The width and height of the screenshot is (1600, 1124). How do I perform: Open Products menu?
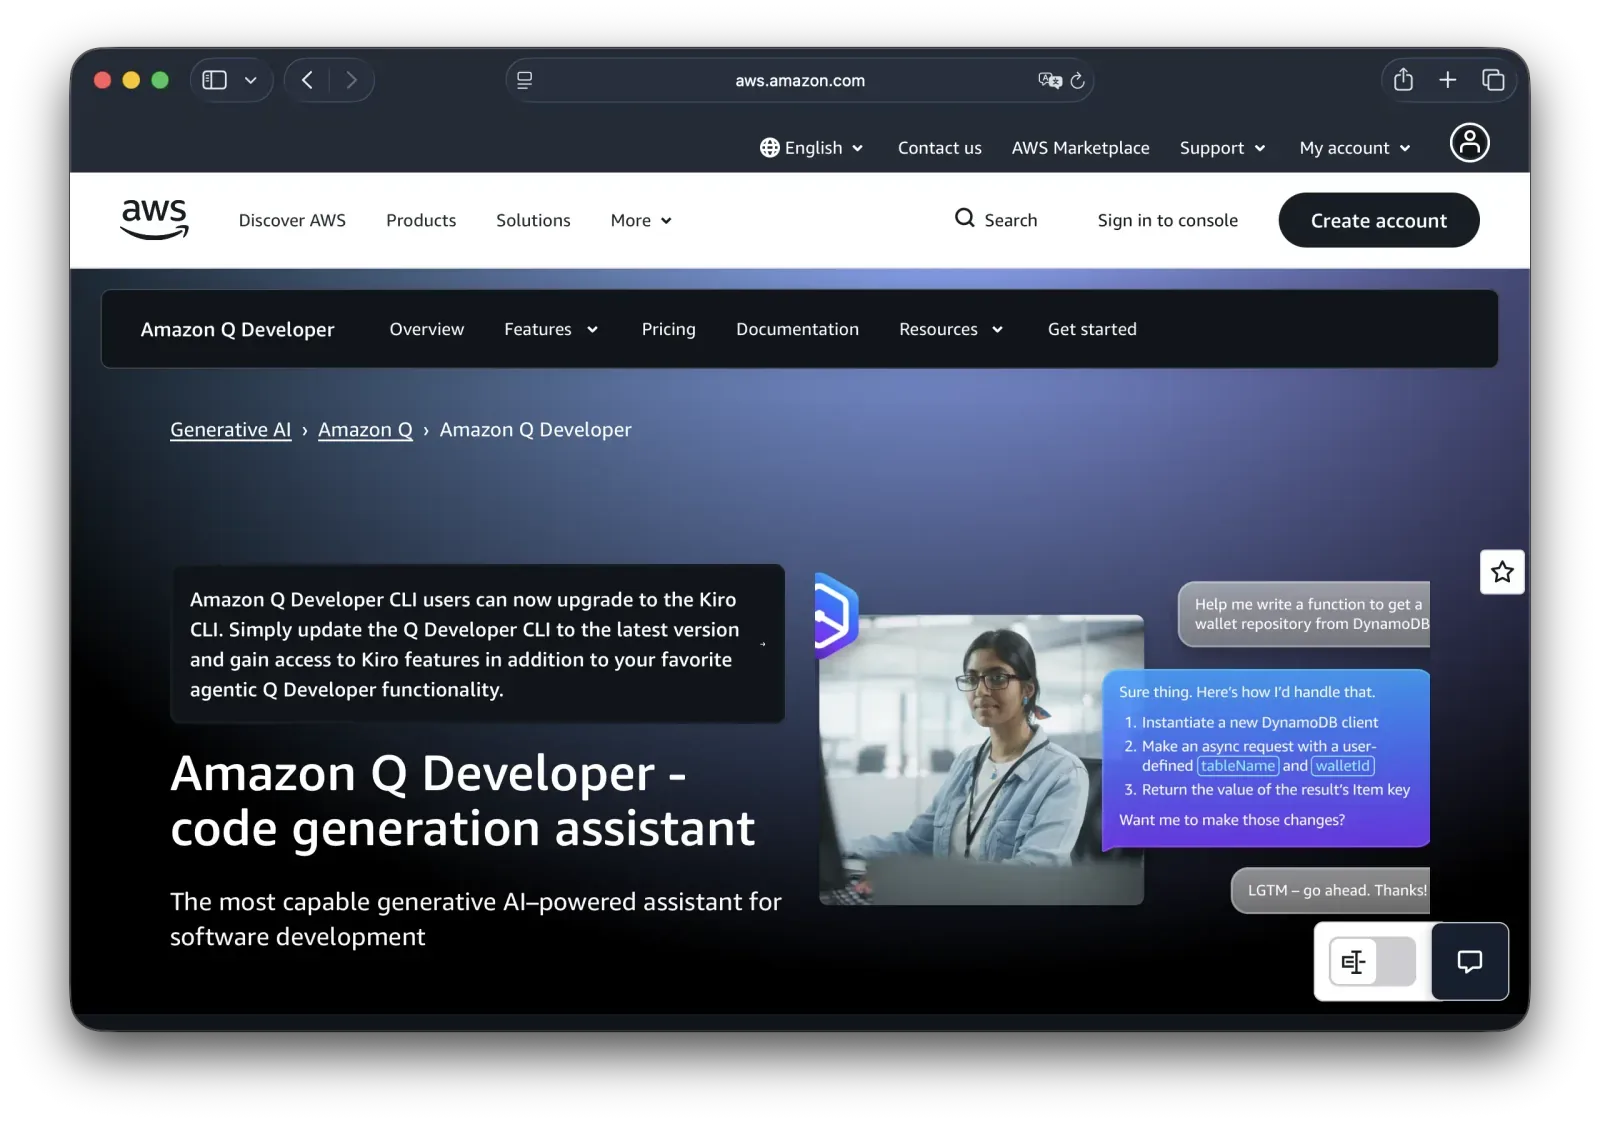click(x=421, y=220)
